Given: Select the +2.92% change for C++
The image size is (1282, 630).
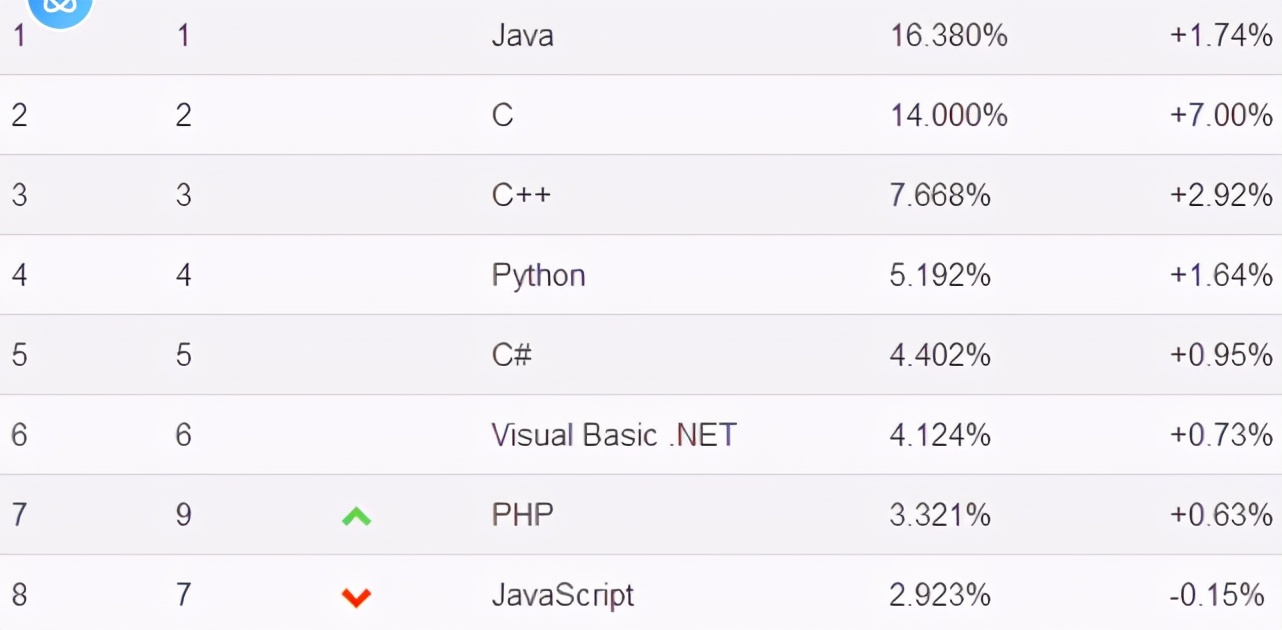Looking at the screenshot, I should [1220, 195].
